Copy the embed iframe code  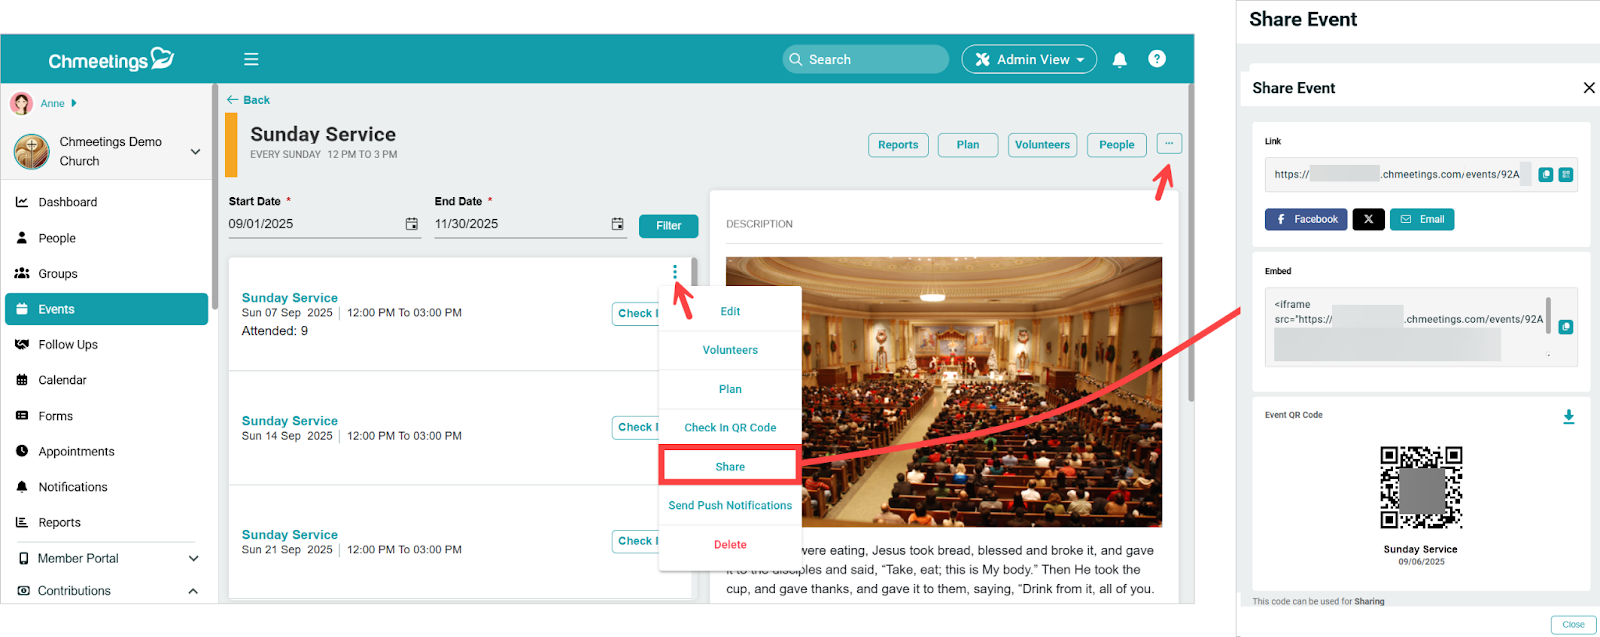point(1565,327)
